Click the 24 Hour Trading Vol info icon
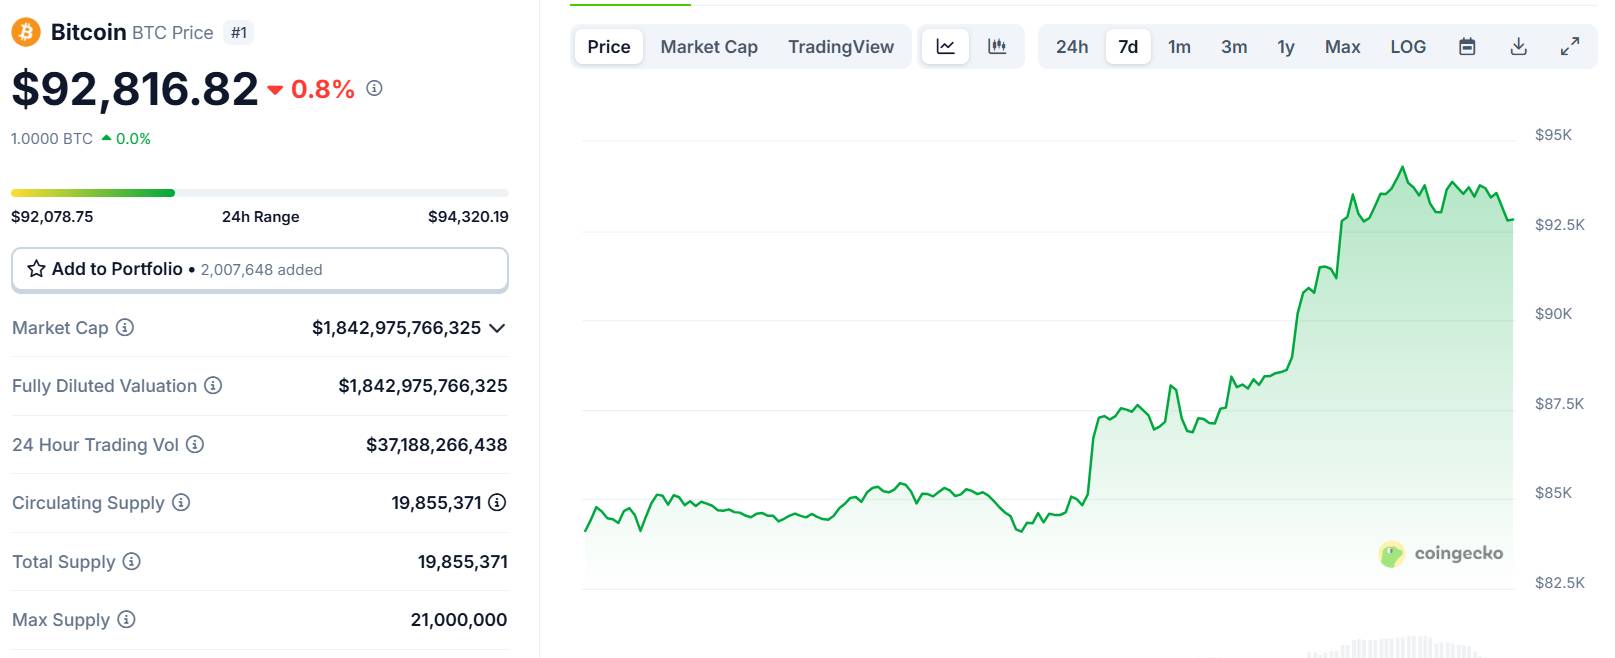 (x=195, y=444)
